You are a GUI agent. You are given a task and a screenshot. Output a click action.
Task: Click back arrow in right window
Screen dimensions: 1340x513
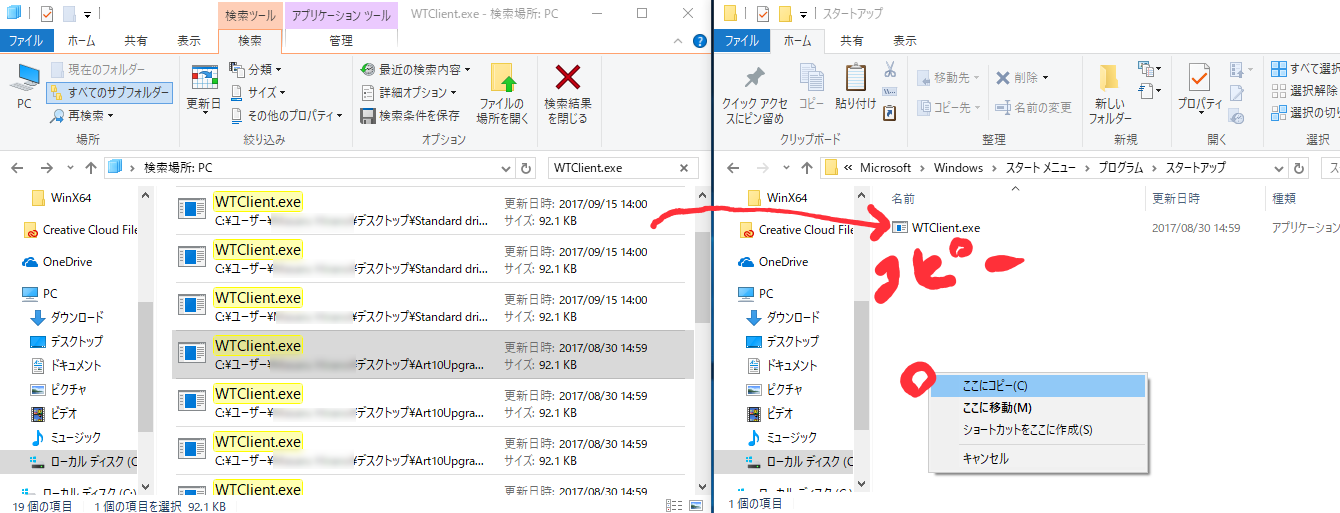tap(732, 168)
